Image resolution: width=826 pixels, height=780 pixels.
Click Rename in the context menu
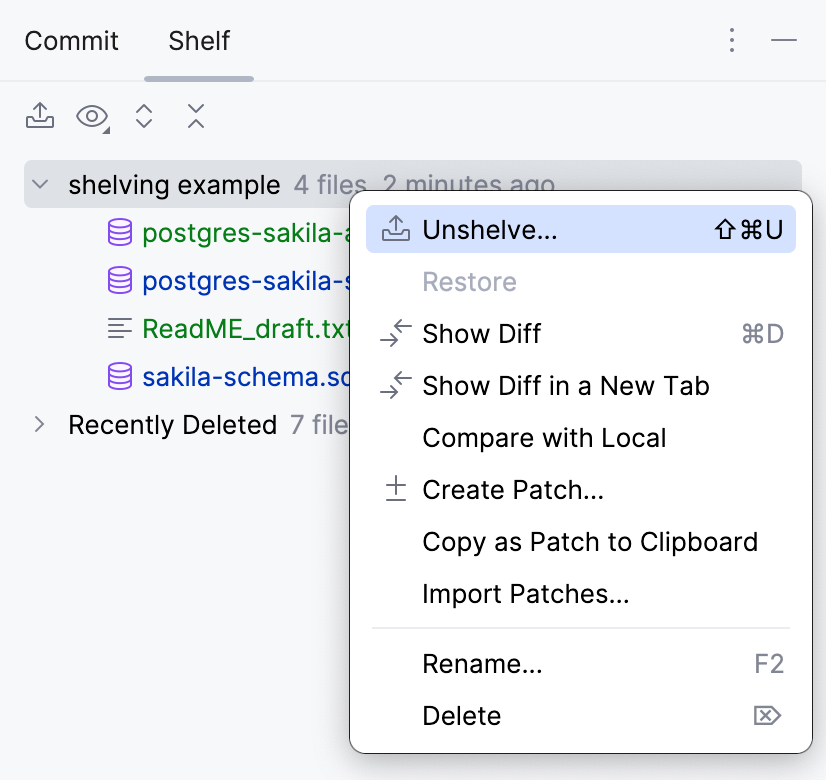click(x=482, y=664)
